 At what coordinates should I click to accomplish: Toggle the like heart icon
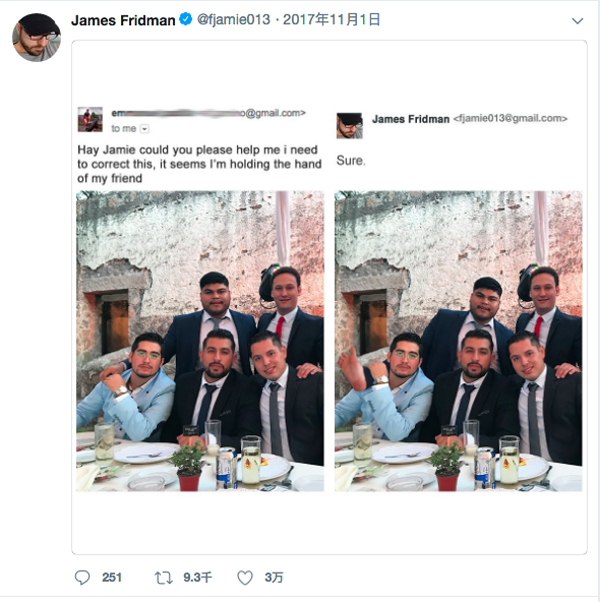245,577
